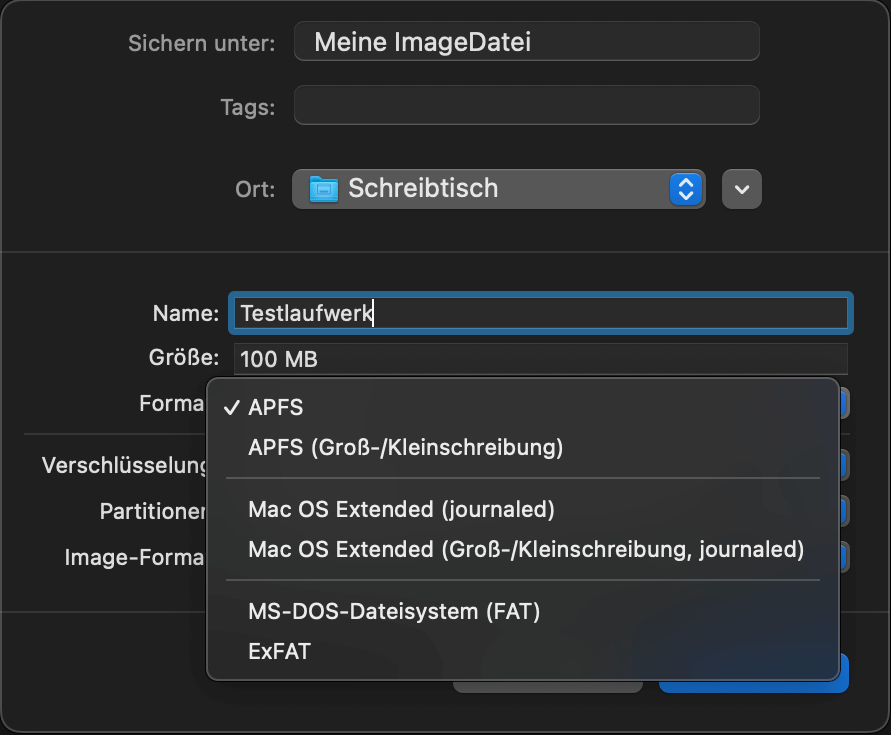Open the Ort location popup Schreibtisch
Image resolution: width=891 pixels, height=735 pixels.
498,189
